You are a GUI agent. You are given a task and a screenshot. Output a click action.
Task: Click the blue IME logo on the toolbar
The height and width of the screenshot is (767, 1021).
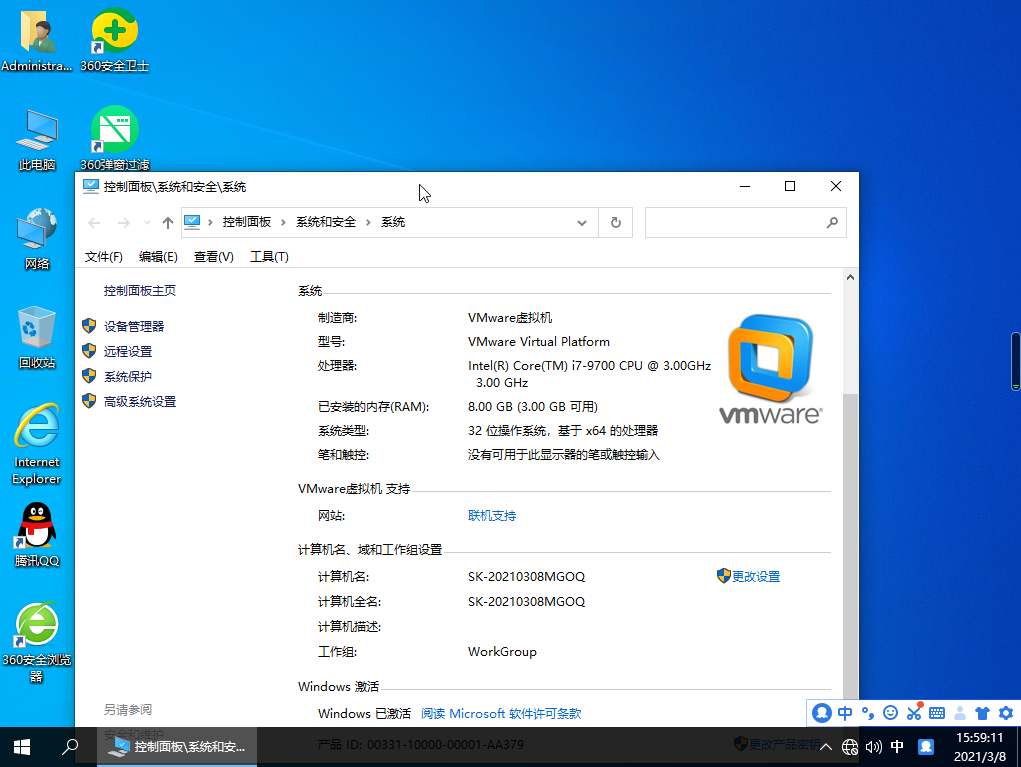pyautogui.click(x=822, y=713)
